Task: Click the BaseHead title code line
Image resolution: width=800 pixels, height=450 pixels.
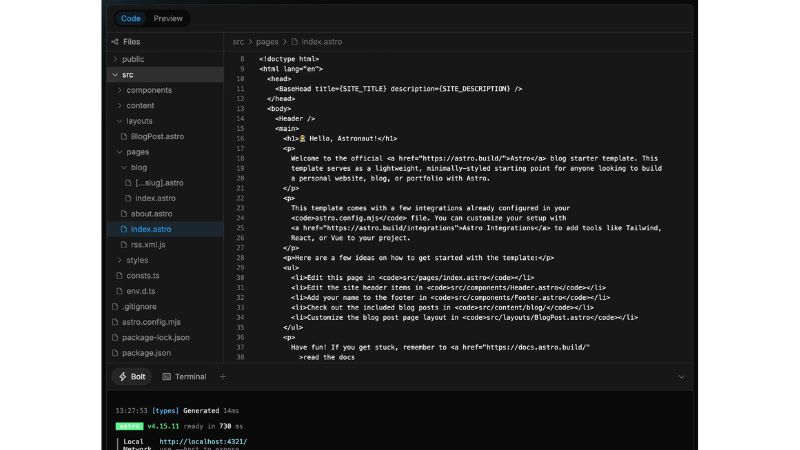Action: tap(398, 89)
